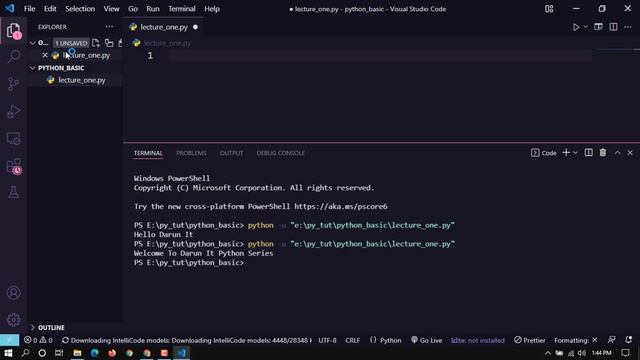This screenshot has width=640, height=360.
Task: Start Go Live server
Action: point(427,340)
